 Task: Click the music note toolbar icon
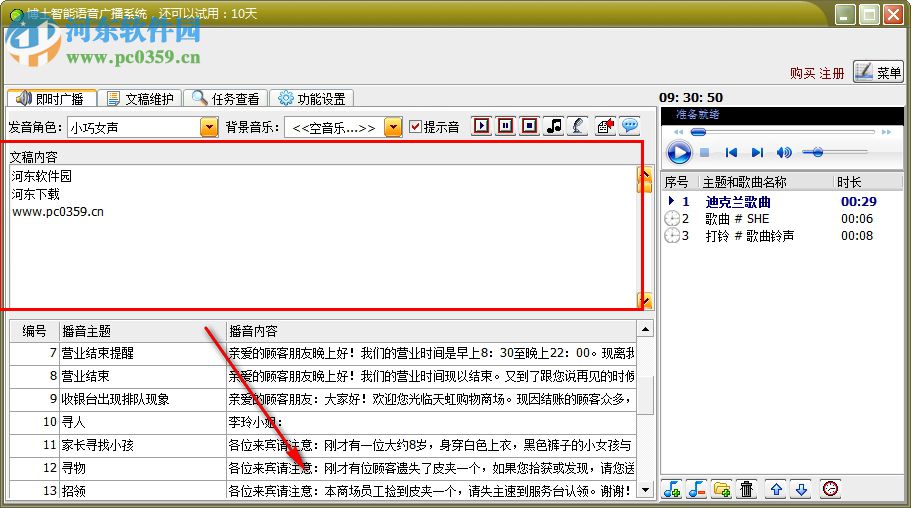click(x=554, y=126)
